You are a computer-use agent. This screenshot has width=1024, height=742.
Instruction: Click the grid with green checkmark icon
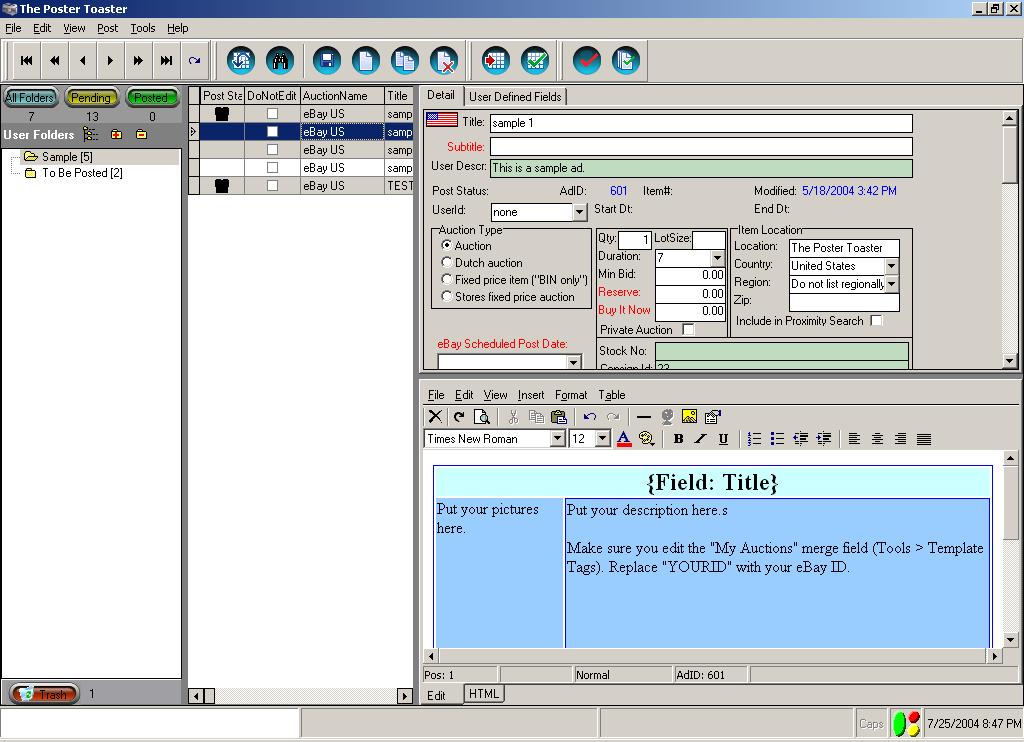(x=535, y=61)
